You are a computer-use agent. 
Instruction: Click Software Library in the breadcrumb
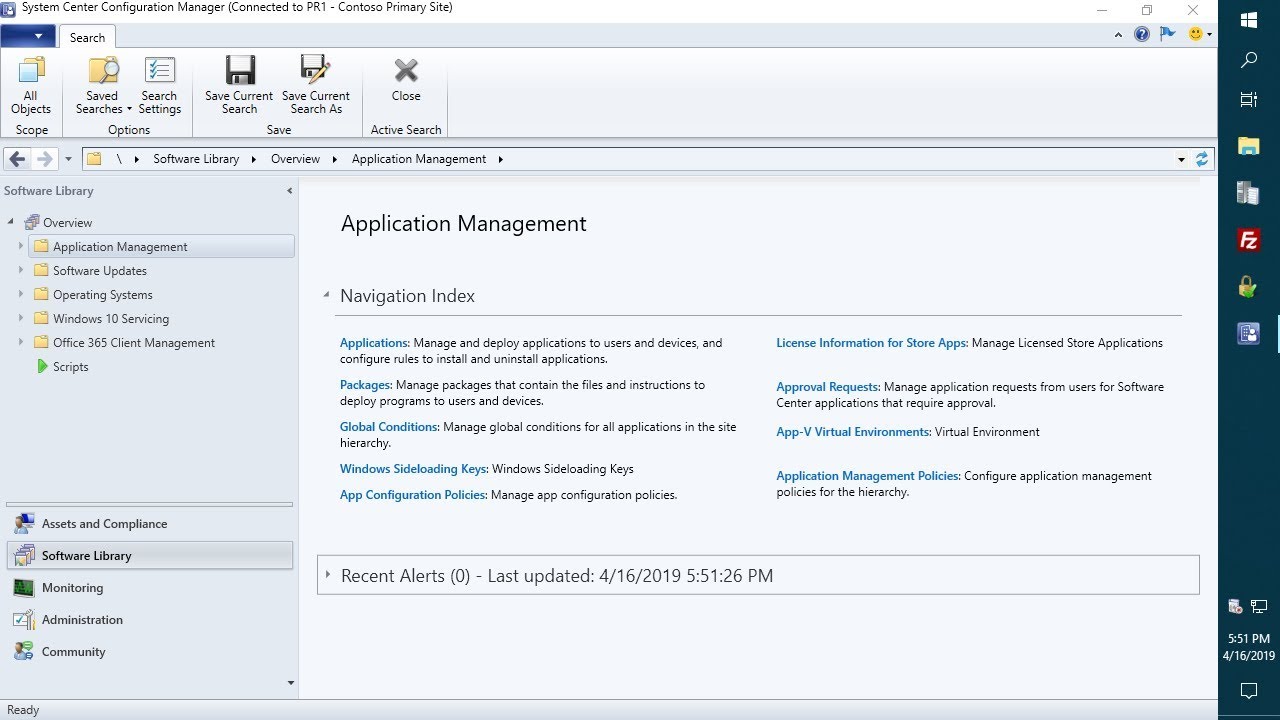196,159
